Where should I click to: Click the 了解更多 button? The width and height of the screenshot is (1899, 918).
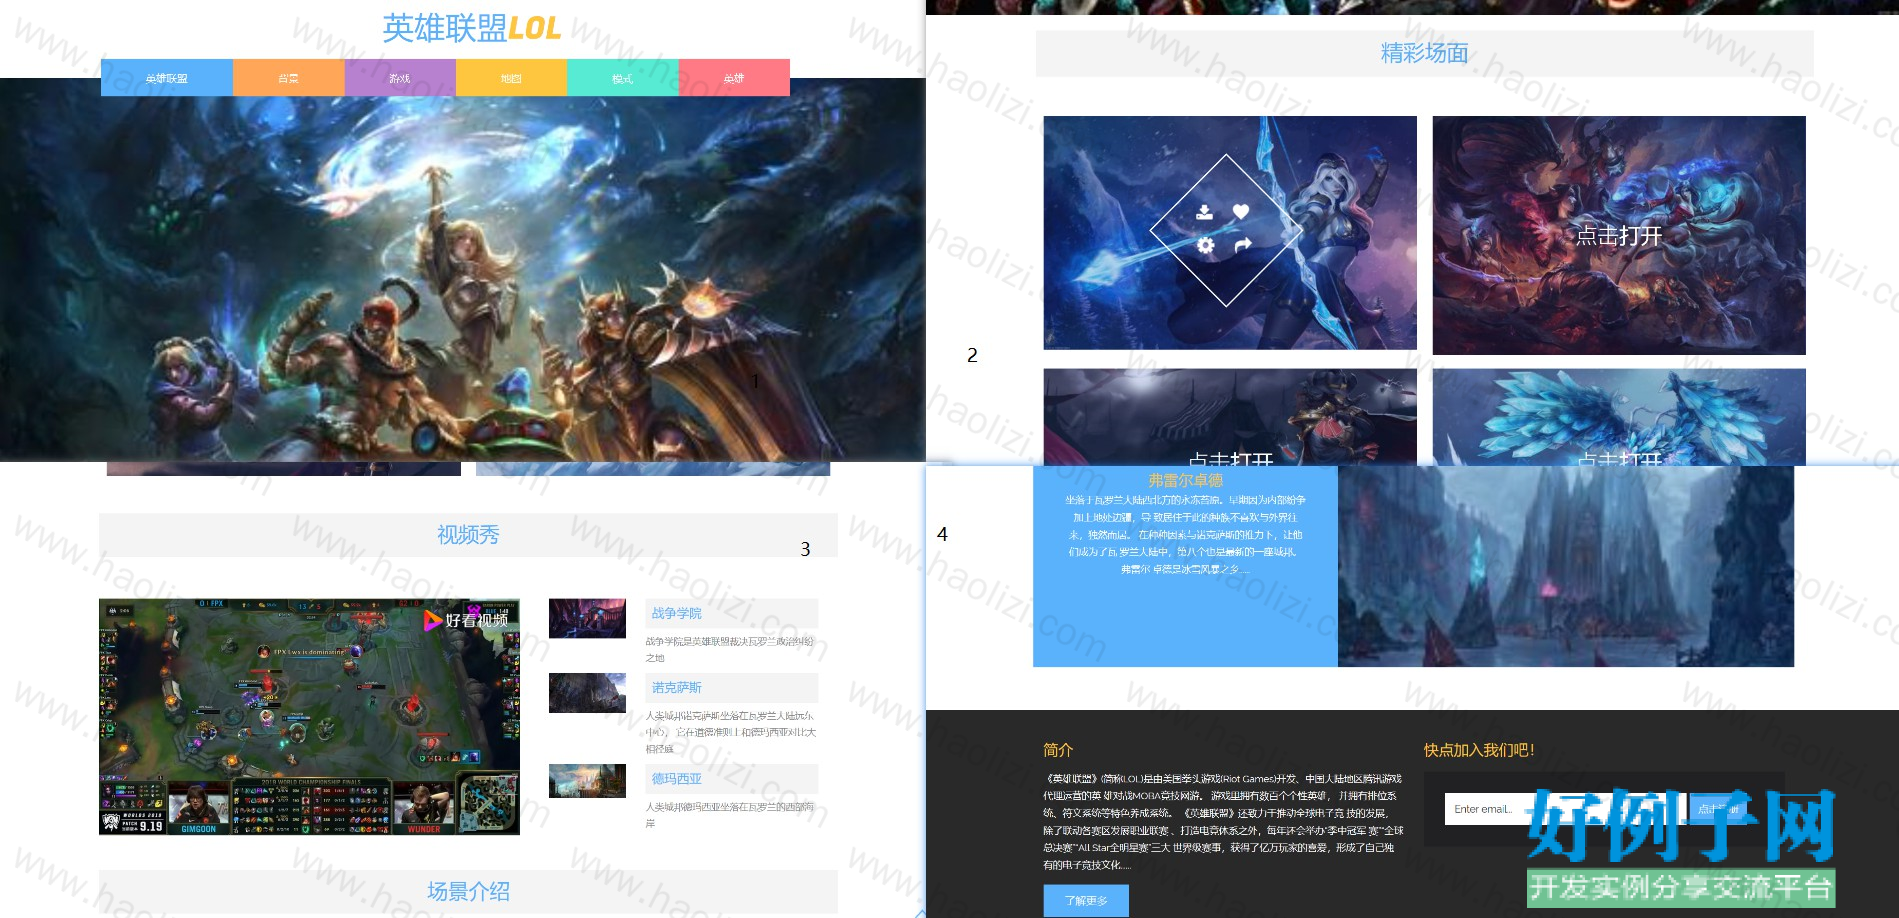(1086, 900)
